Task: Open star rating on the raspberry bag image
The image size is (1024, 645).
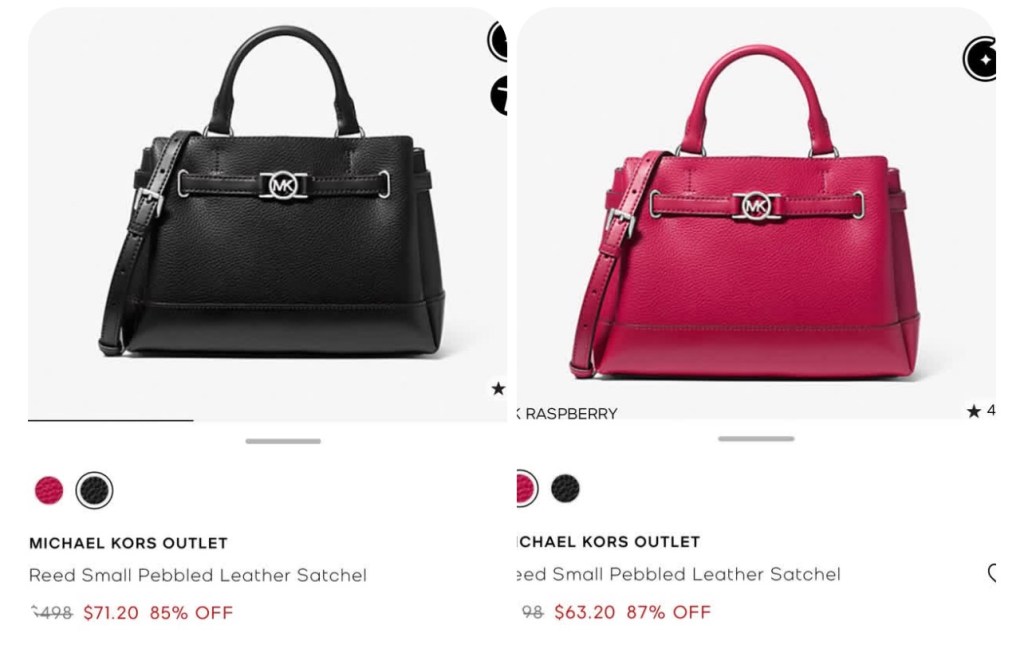Action: coord(981,411)
